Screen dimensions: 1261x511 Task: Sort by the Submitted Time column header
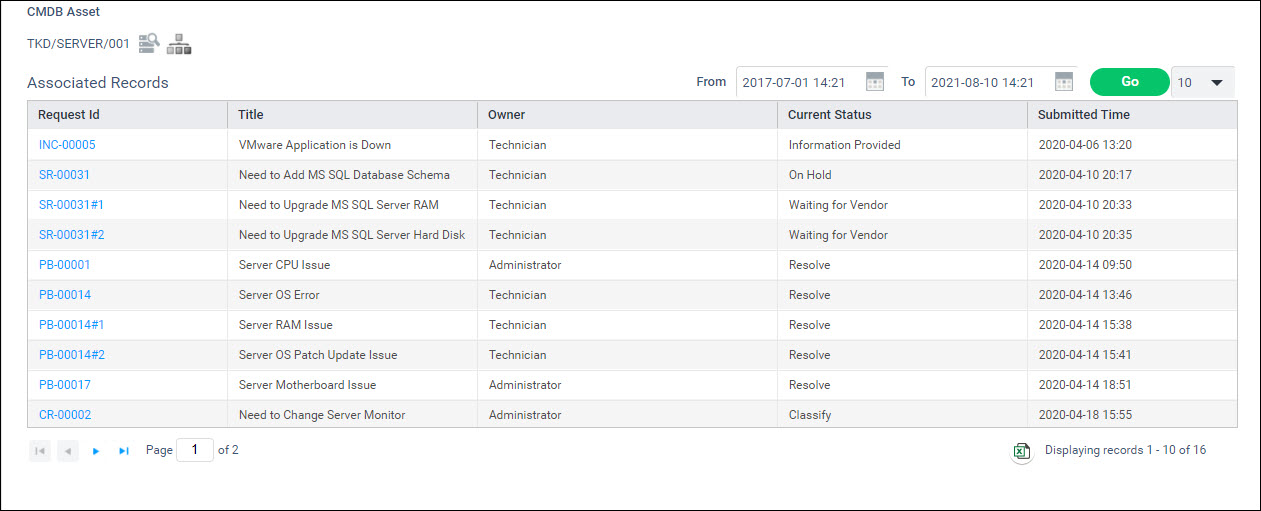[1084, 115]
